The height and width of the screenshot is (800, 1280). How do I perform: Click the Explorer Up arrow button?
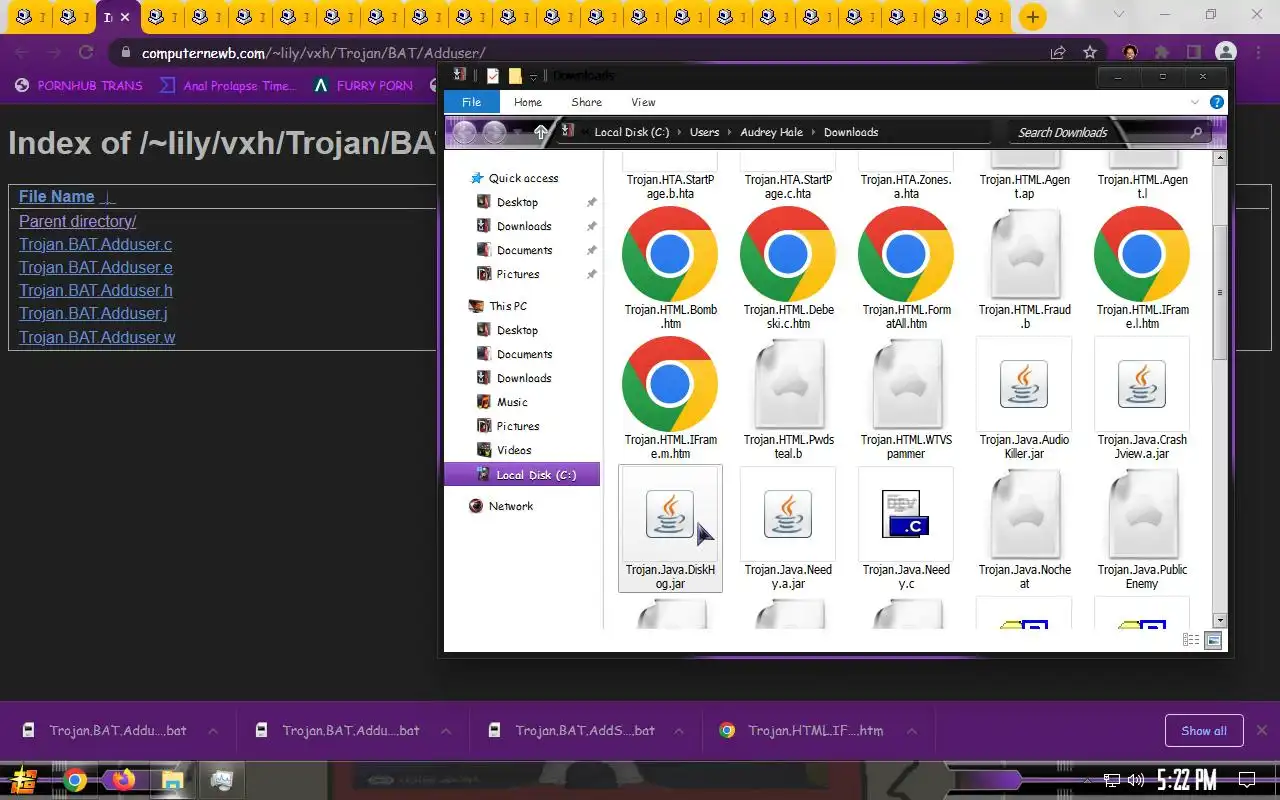coord(541,132)
